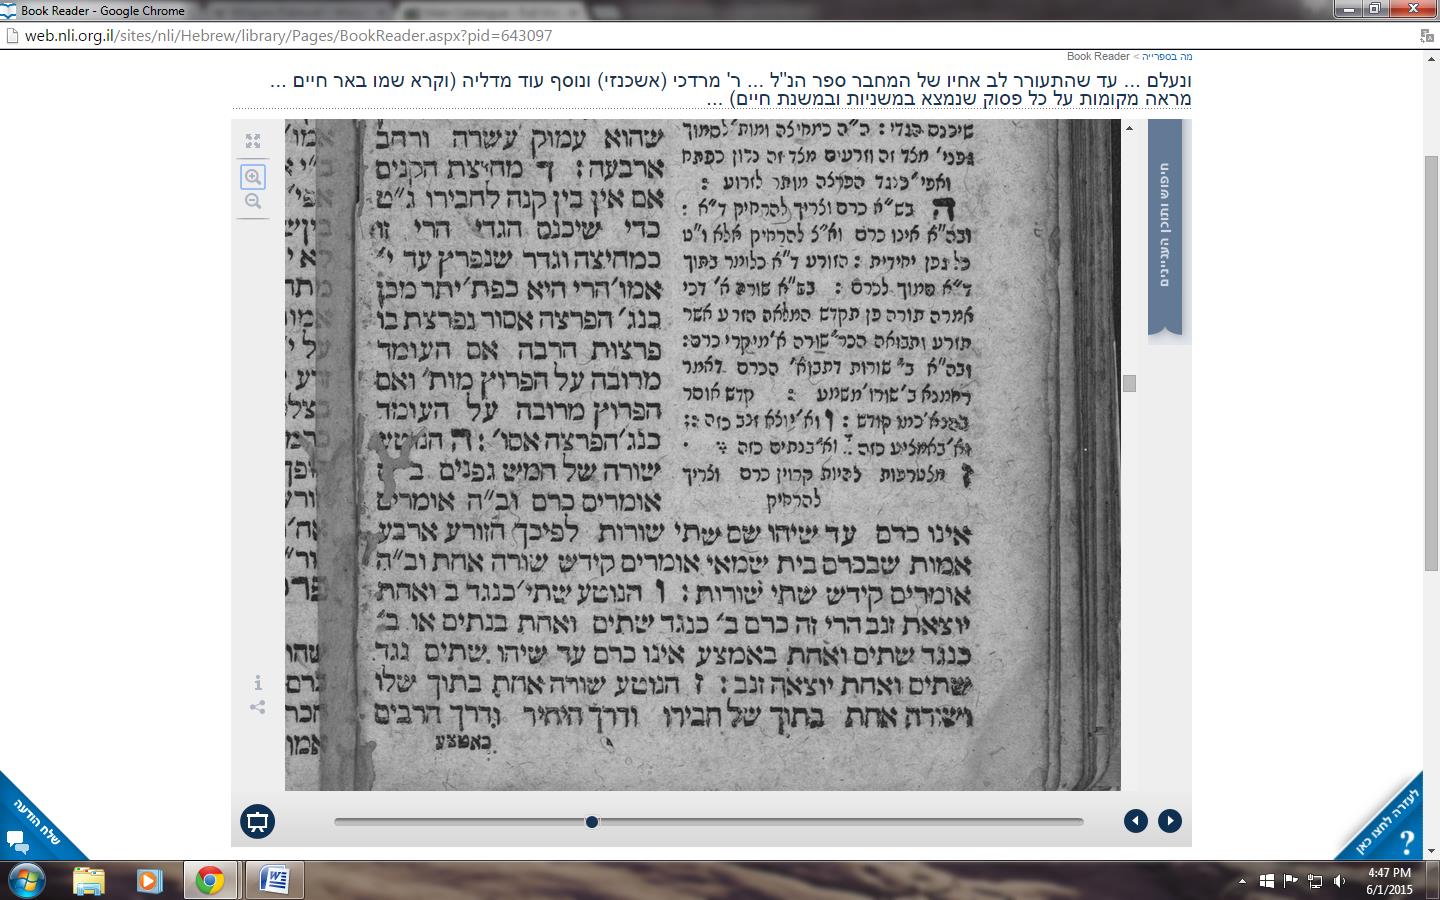This screenshot has width=1440, height=900.
Task: Click the viewer scrollbar up arrow
Action: [x=1129, y=128]
